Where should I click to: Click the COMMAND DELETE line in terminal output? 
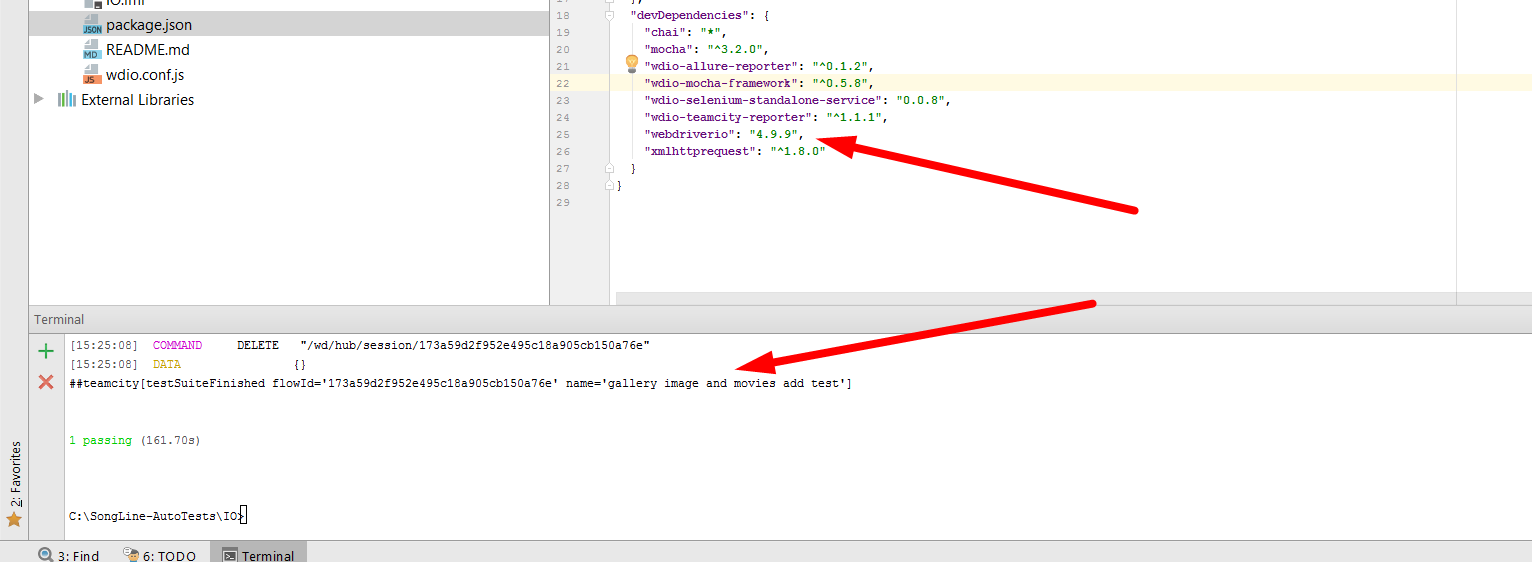pyautogui.click(x=360, y=345)
